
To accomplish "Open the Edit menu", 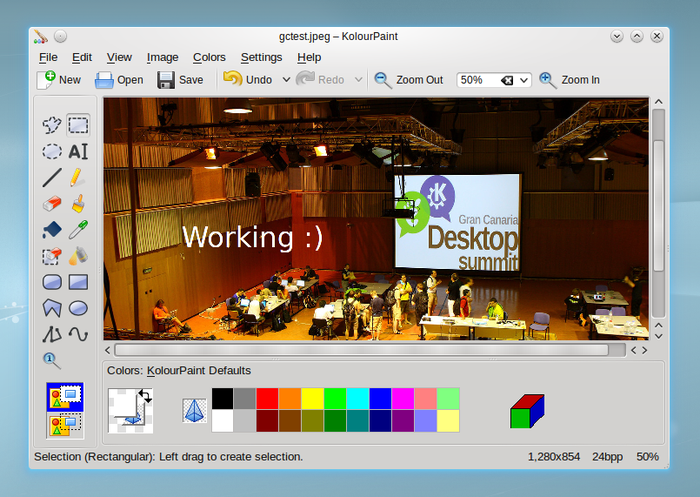I will click(82, 57).
